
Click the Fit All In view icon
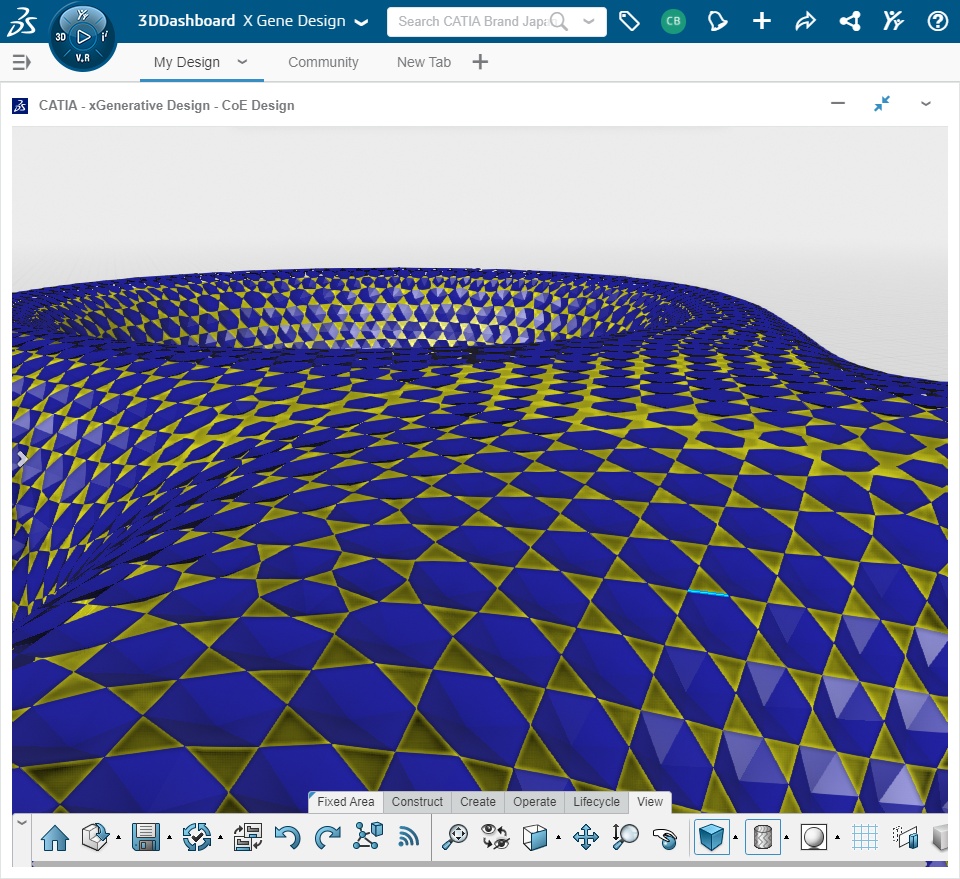point(456,837)
